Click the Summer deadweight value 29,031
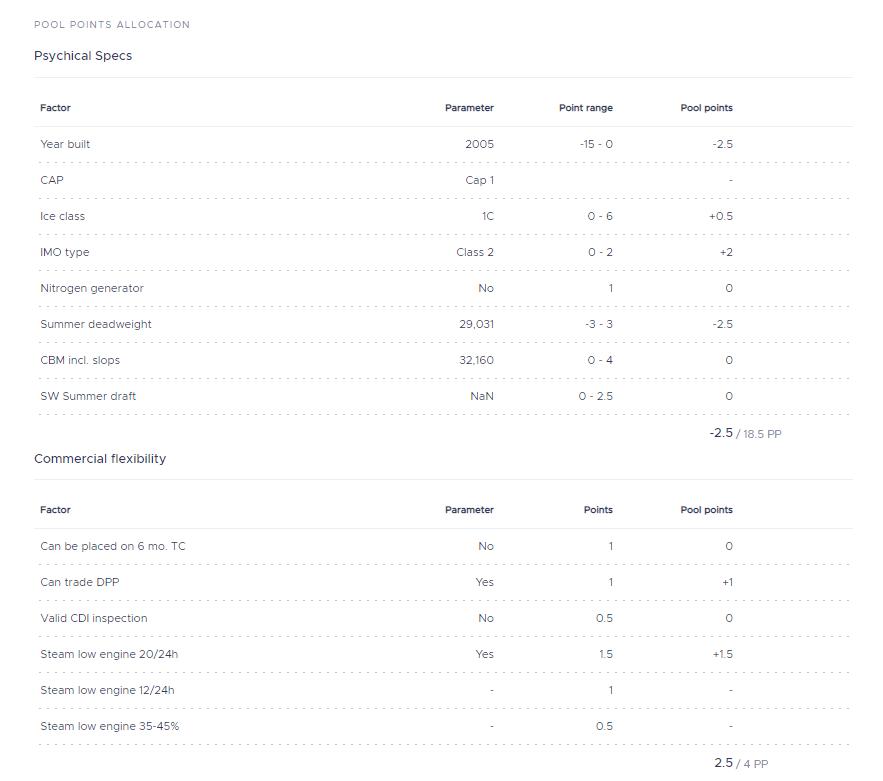Screen dimensions: 883x781 coord(476,324)
